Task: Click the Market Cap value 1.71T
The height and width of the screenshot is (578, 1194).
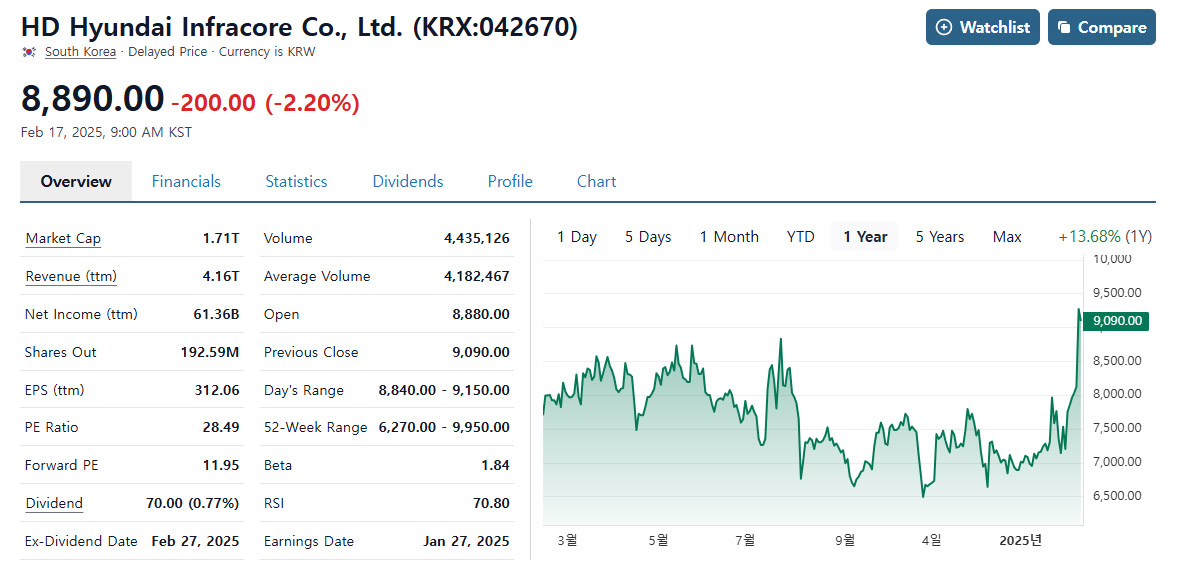Action: point(221,238)
